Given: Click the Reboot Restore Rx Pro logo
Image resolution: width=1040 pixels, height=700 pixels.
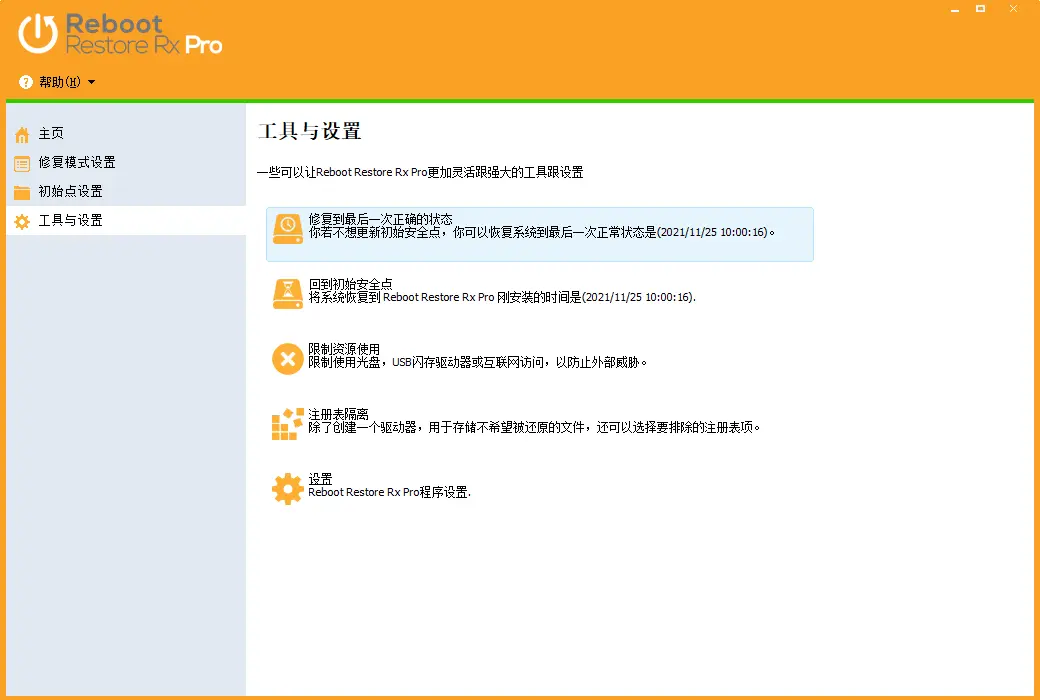Looking at the screenshot, I should [120, 34].
